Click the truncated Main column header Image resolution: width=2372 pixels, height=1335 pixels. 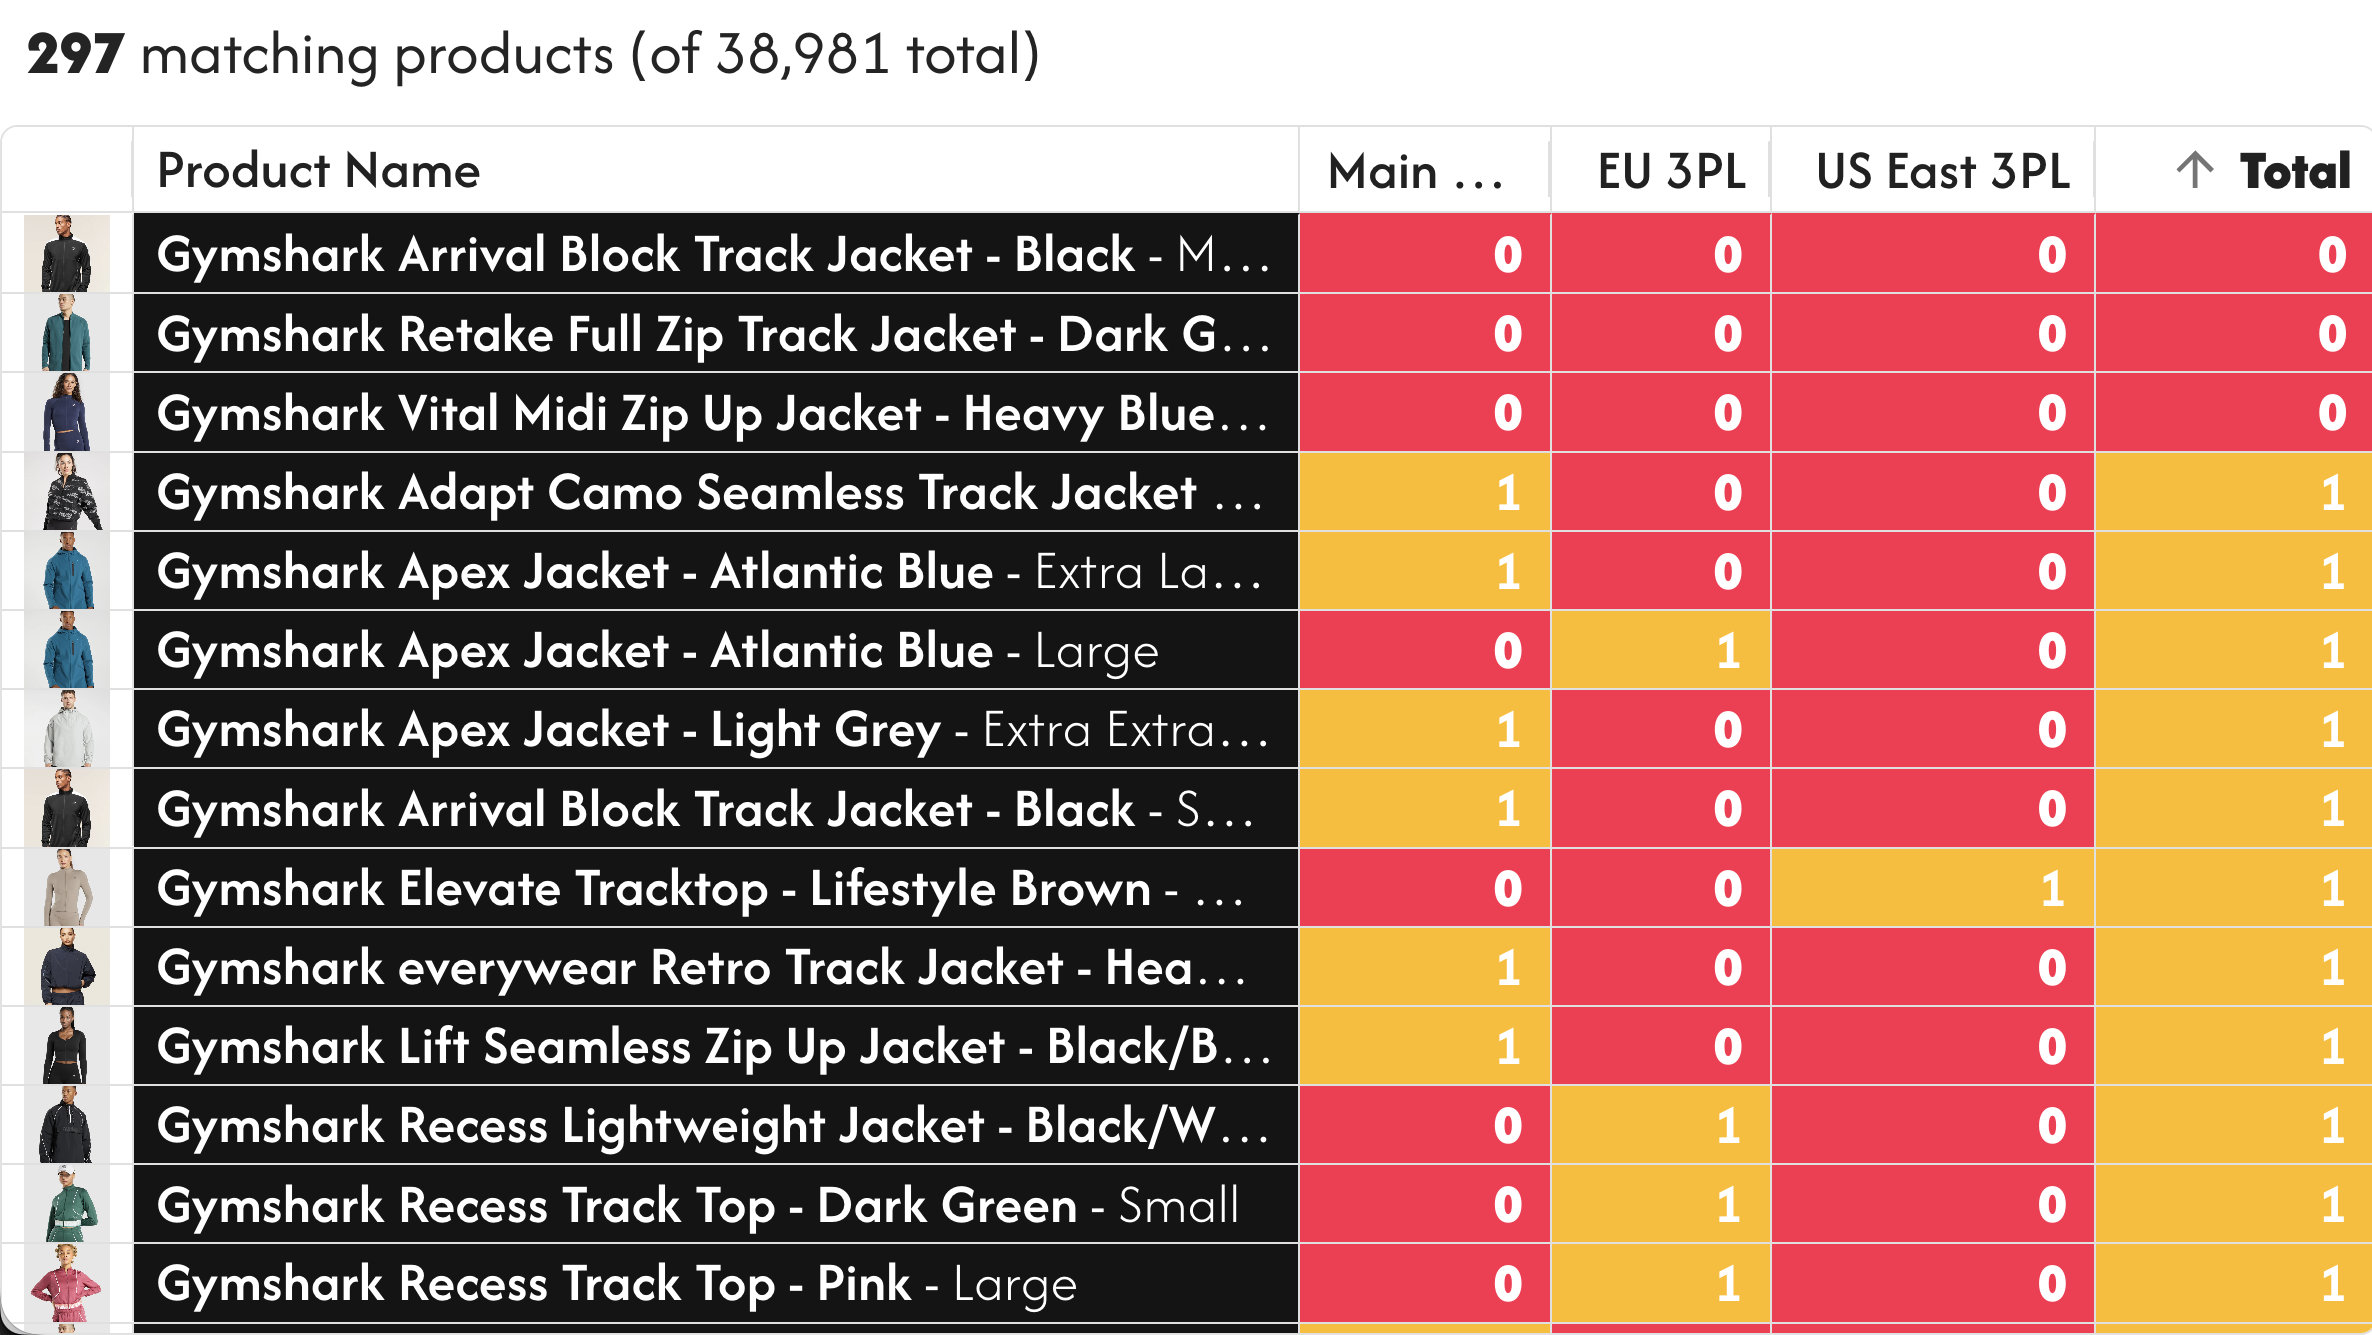pyautogui.click(x=1415, y=171)
